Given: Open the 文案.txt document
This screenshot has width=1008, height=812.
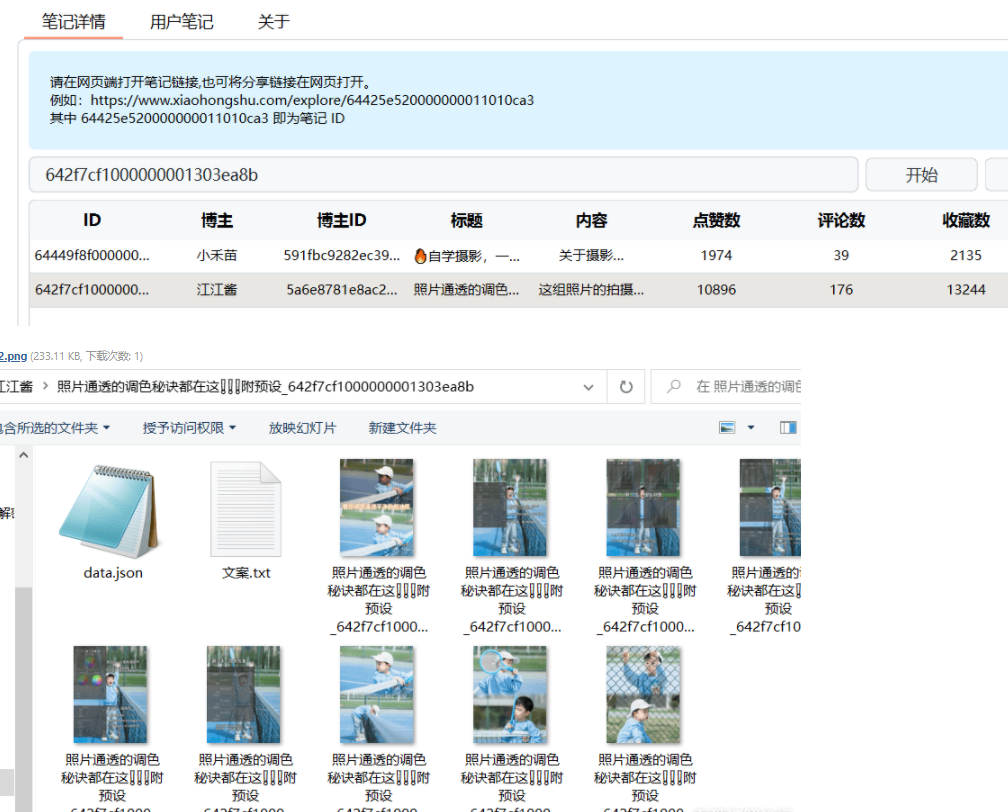Looking at the screenshot, I should click(x=245, y=510).
